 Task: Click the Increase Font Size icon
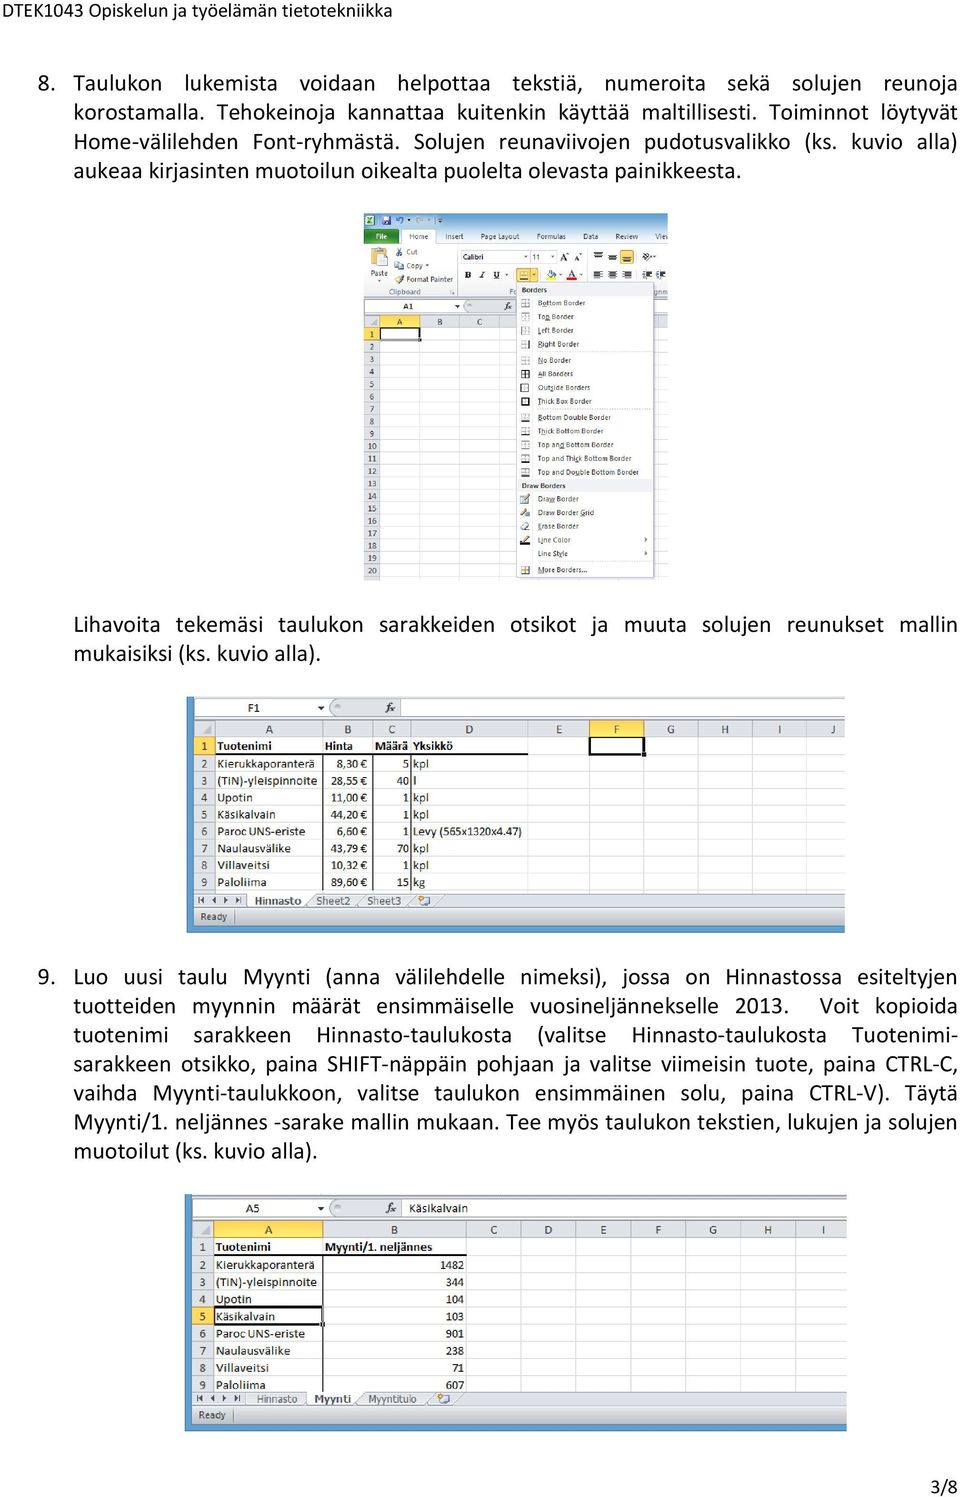click(564, 257)
